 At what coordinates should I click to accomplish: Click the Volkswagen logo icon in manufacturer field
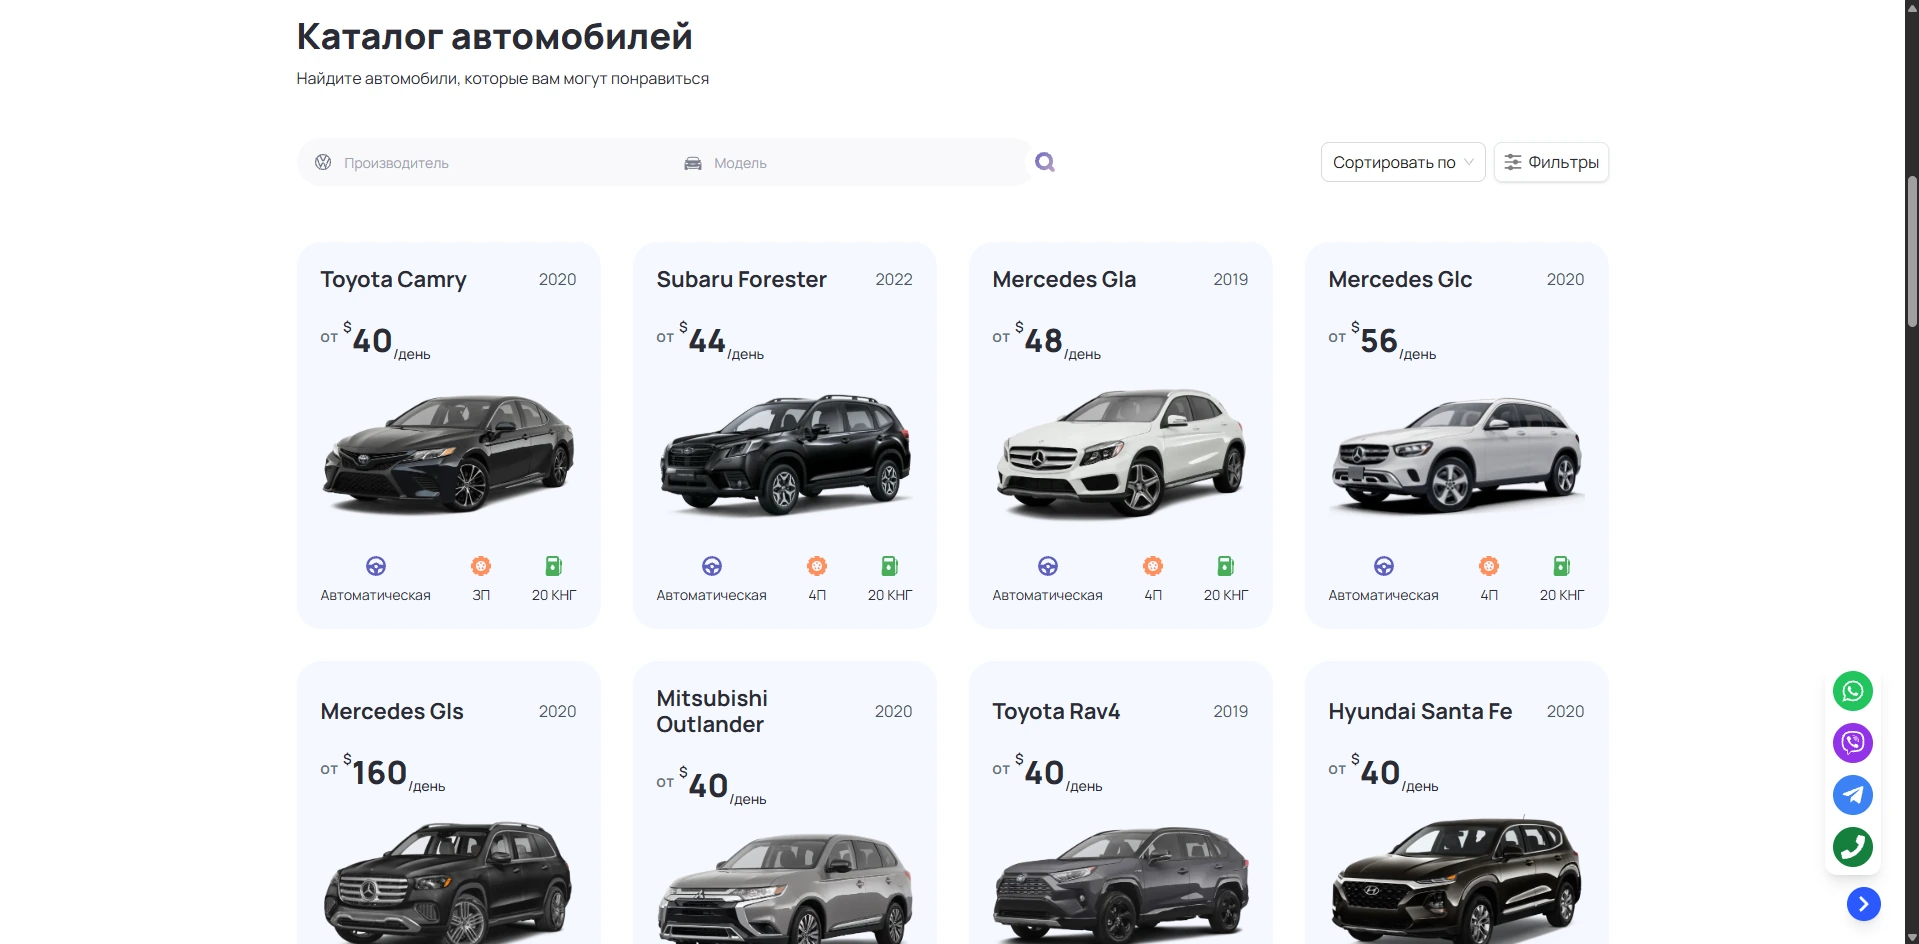(323, 162)
